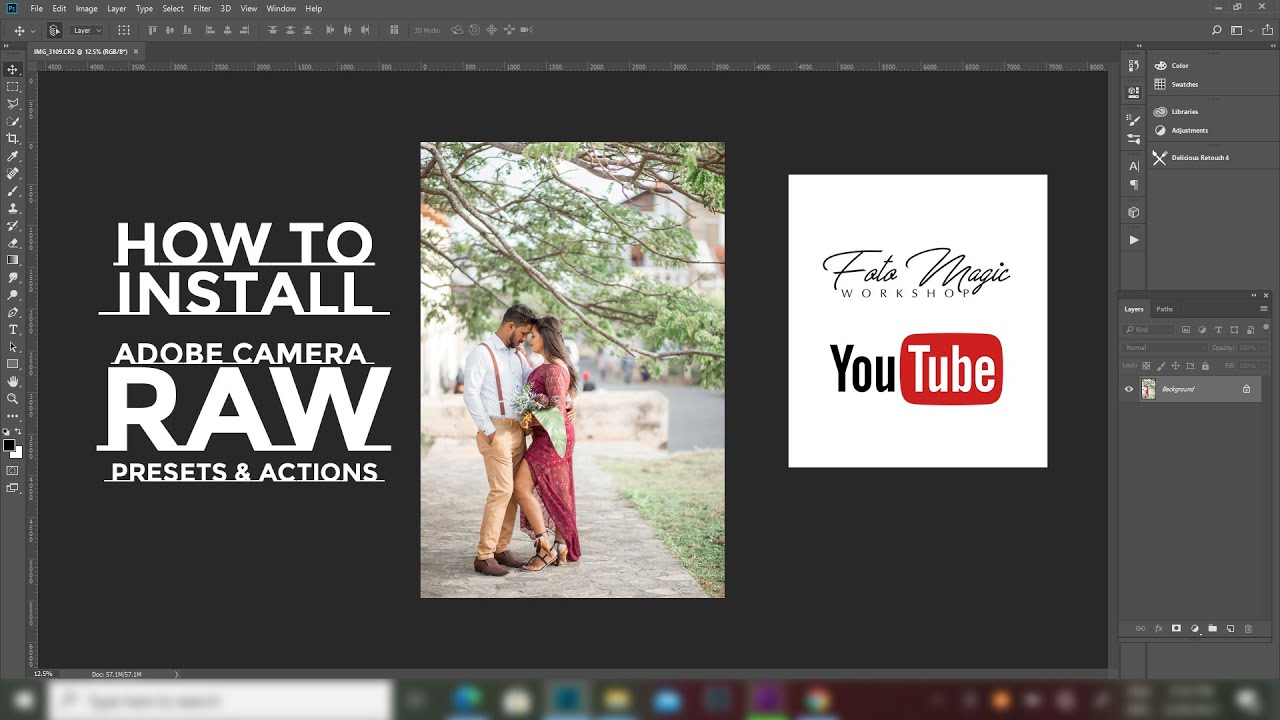
Task: Toggle Quick Mask mode
Action: coord(13,470)
